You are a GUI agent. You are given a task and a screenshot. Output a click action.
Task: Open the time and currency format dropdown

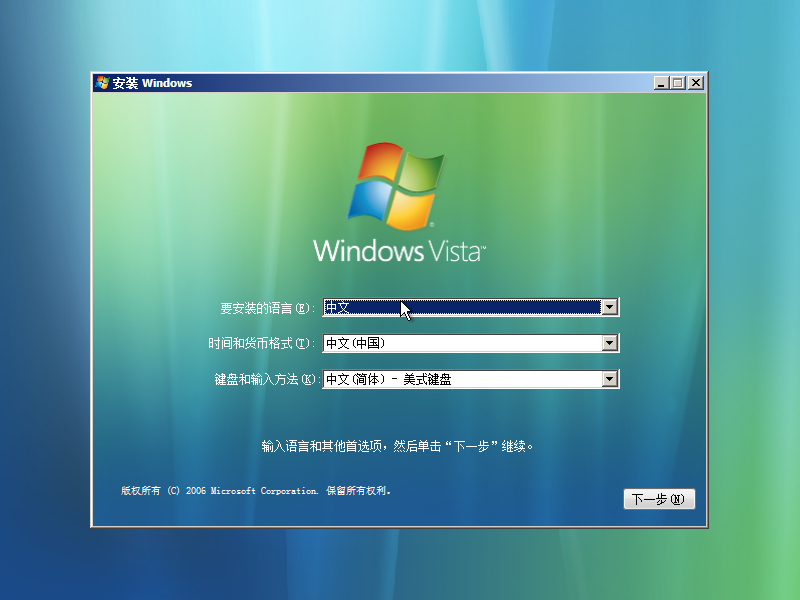coord(610,343)
